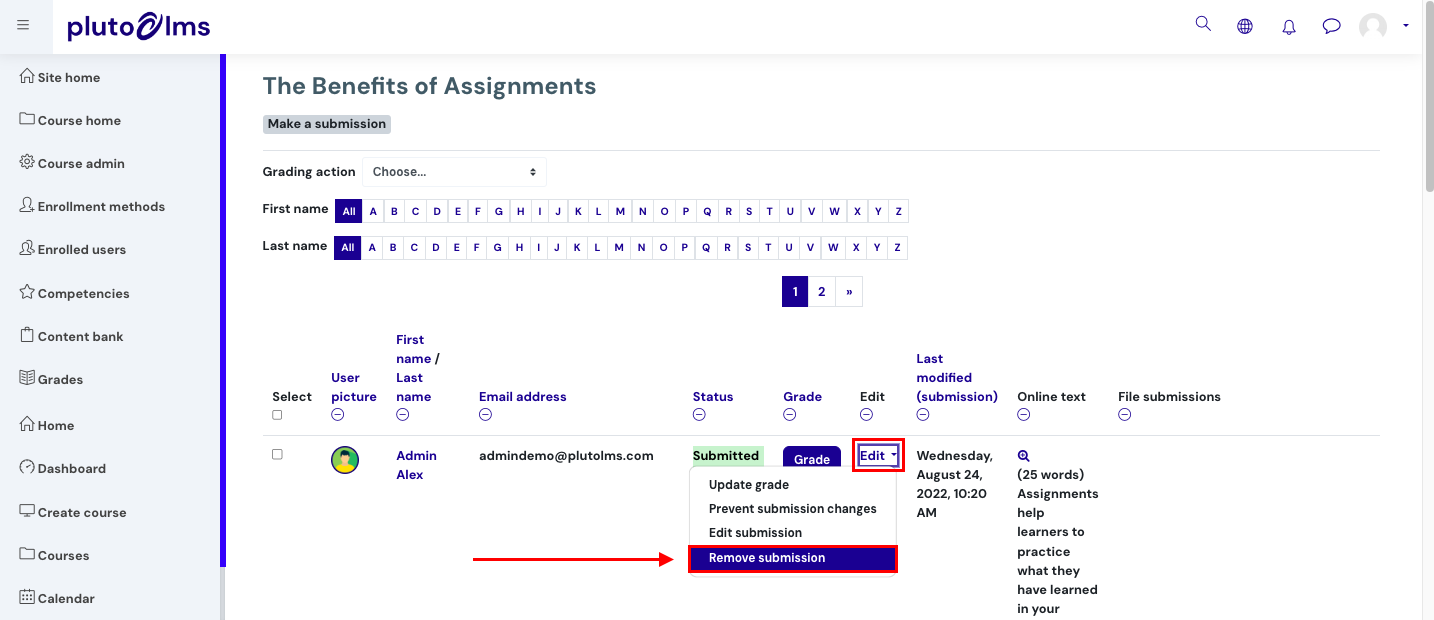Sort by Last modified (submission) header
The height and width of the screenshot is (620, 1434).
point(957,378)
